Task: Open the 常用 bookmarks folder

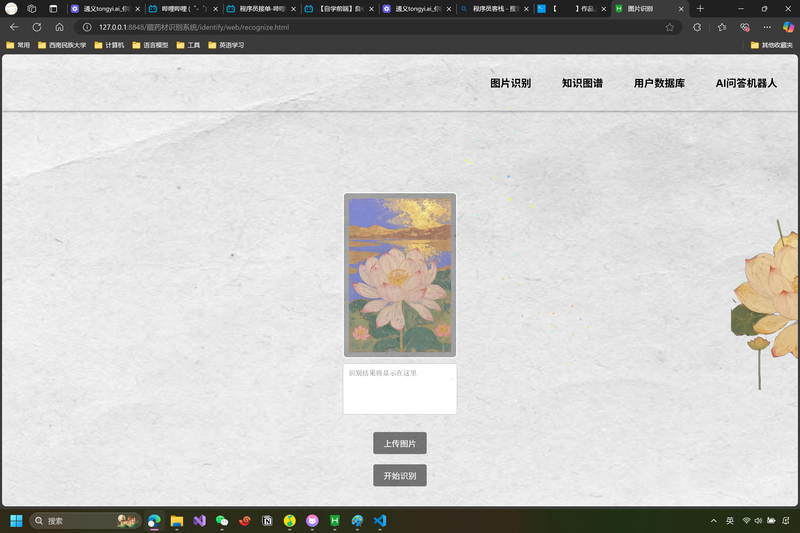Action: (18, 45)
